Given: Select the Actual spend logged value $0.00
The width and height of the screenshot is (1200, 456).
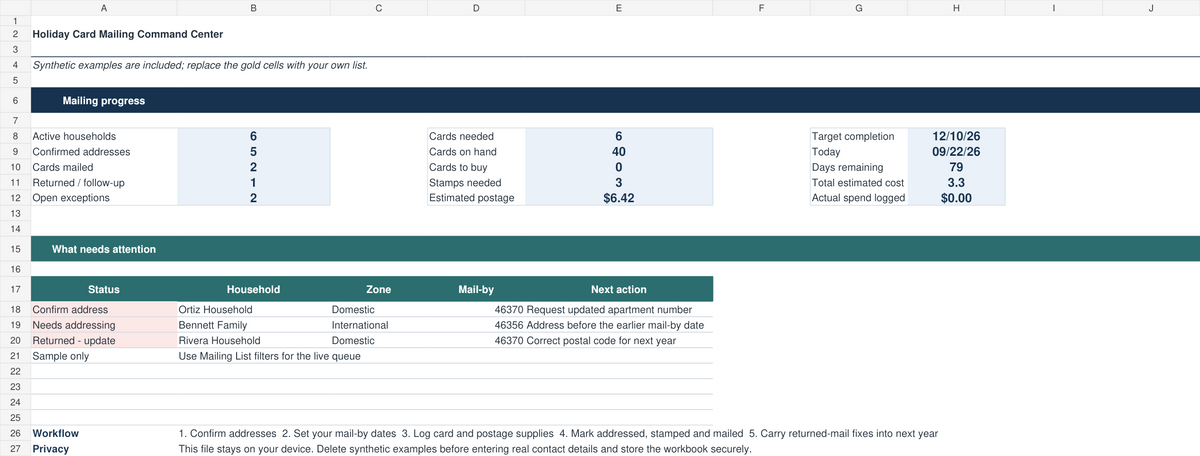Looking at the screenshot, I should point(956,198).
